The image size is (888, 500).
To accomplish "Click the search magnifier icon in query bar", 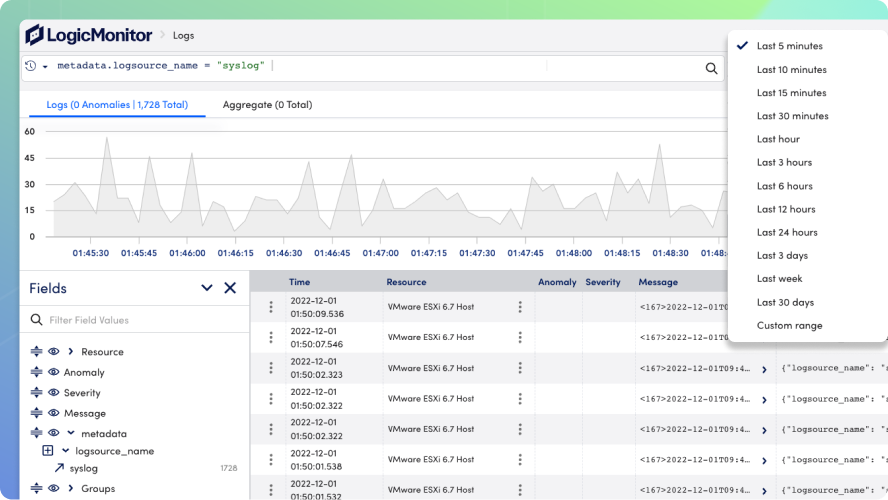I will 711,69.
